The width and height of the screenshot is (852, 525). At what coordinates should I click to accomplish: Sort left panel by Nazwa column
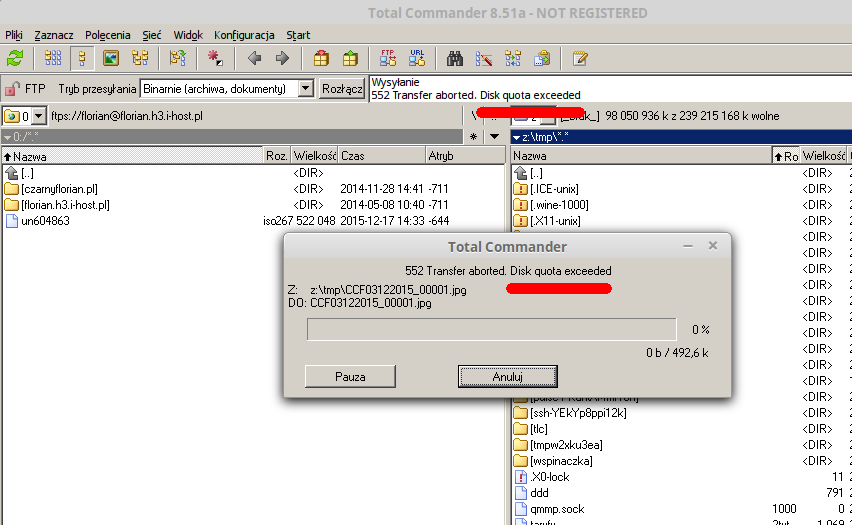(x=133, y=156)
